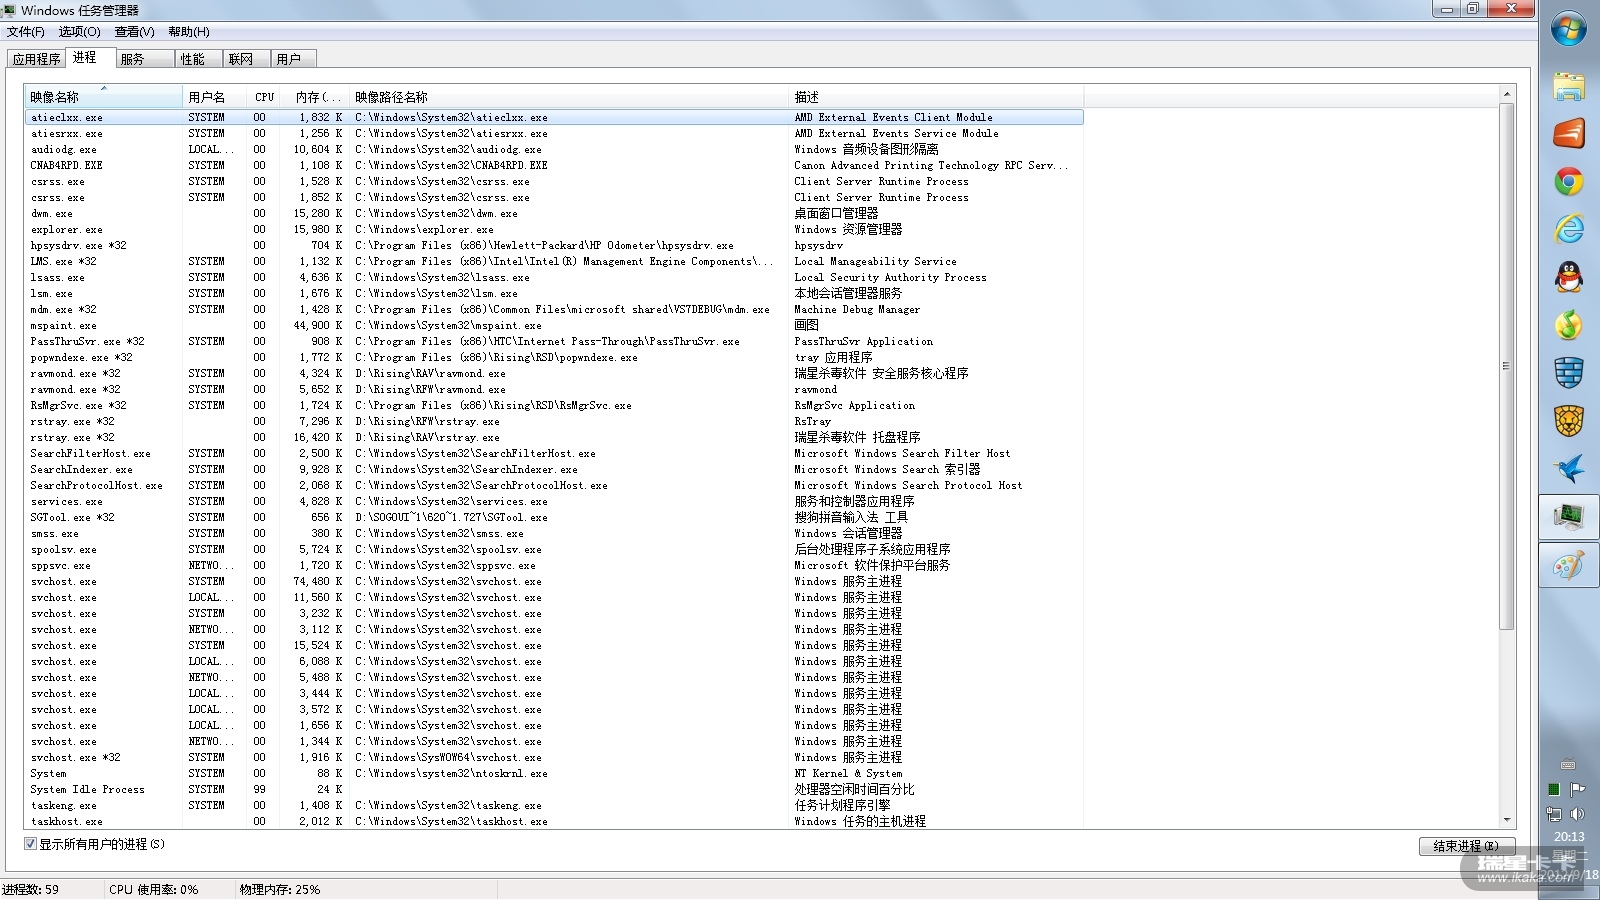Open Windows Explorer from the taskbar

1569,86
